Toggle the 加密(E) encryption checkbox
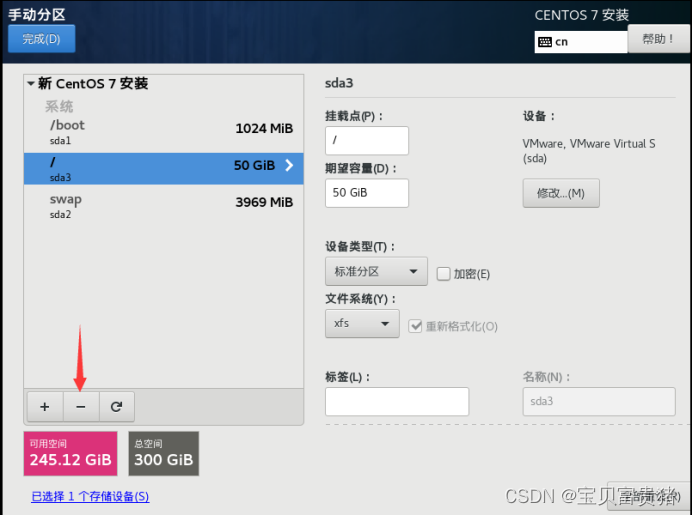The height and width of the screenshot is (516, 692). [x=443, y=274]
